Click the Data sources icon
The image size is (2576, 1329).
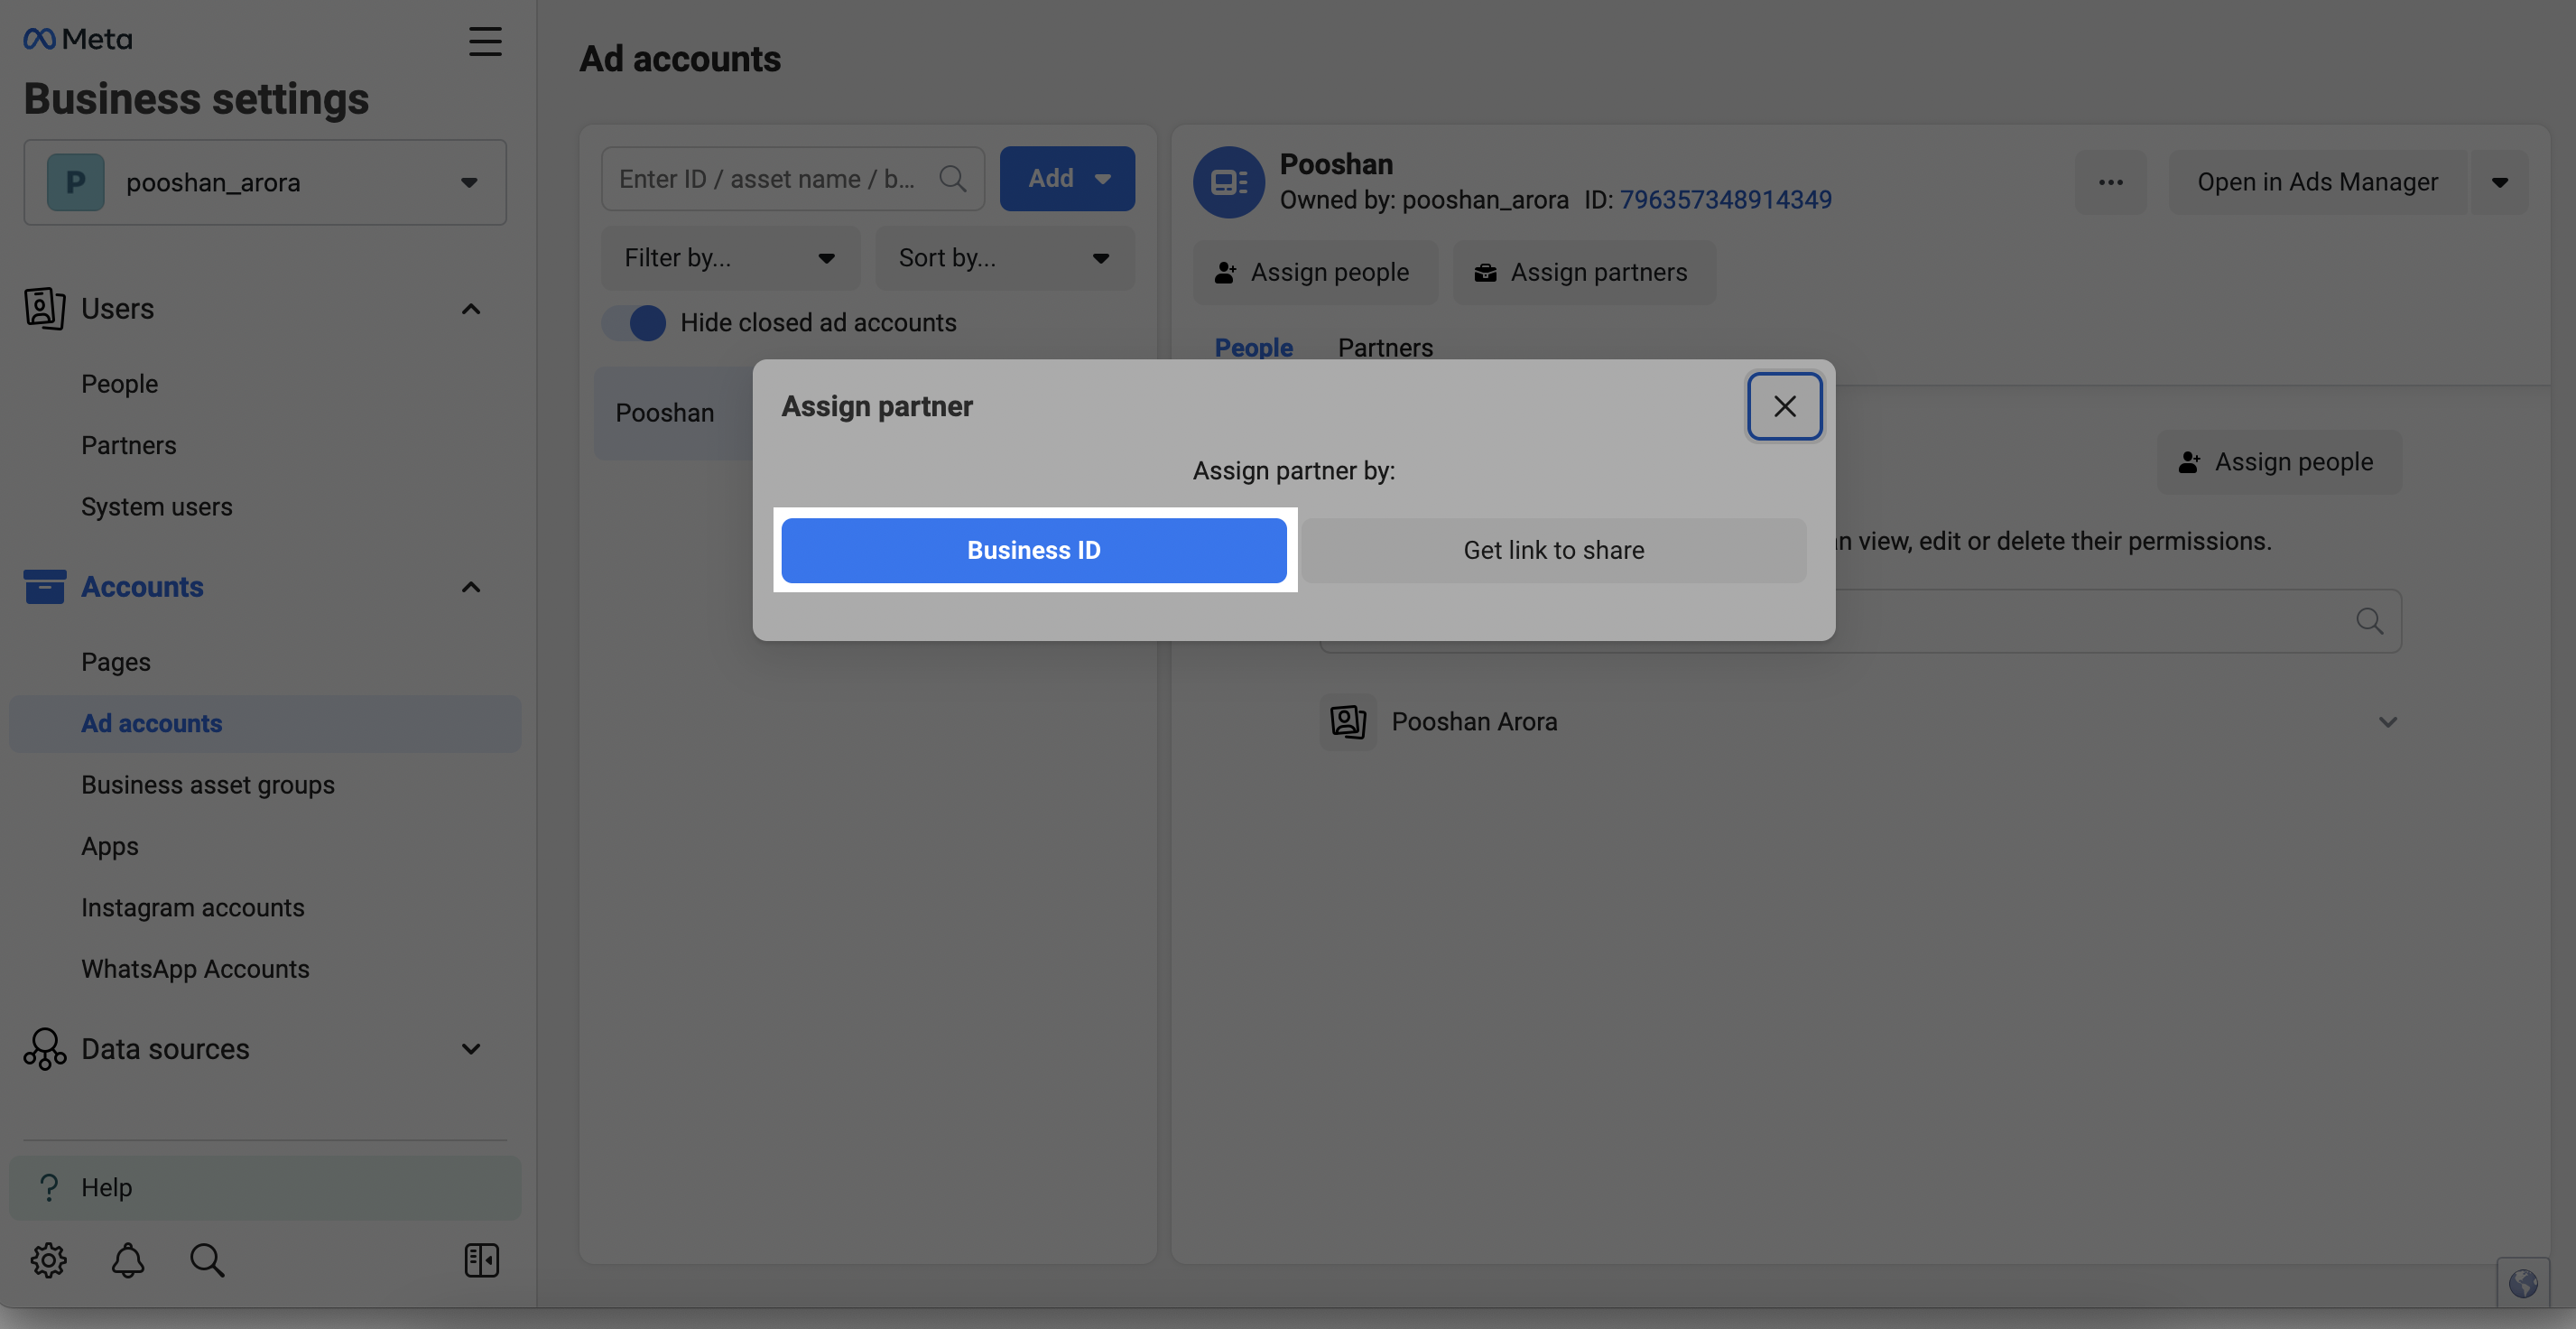coord(45,1049)
